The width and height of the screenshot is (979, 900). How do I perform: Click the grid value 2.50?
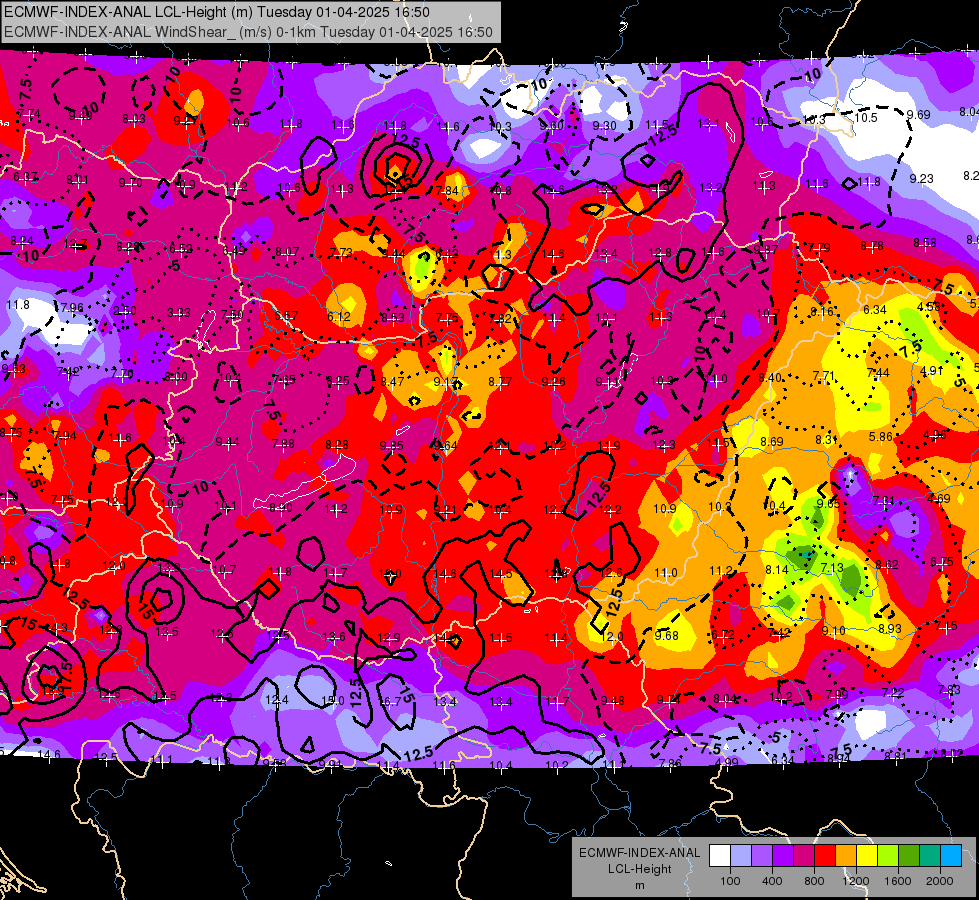pos(124,310)
